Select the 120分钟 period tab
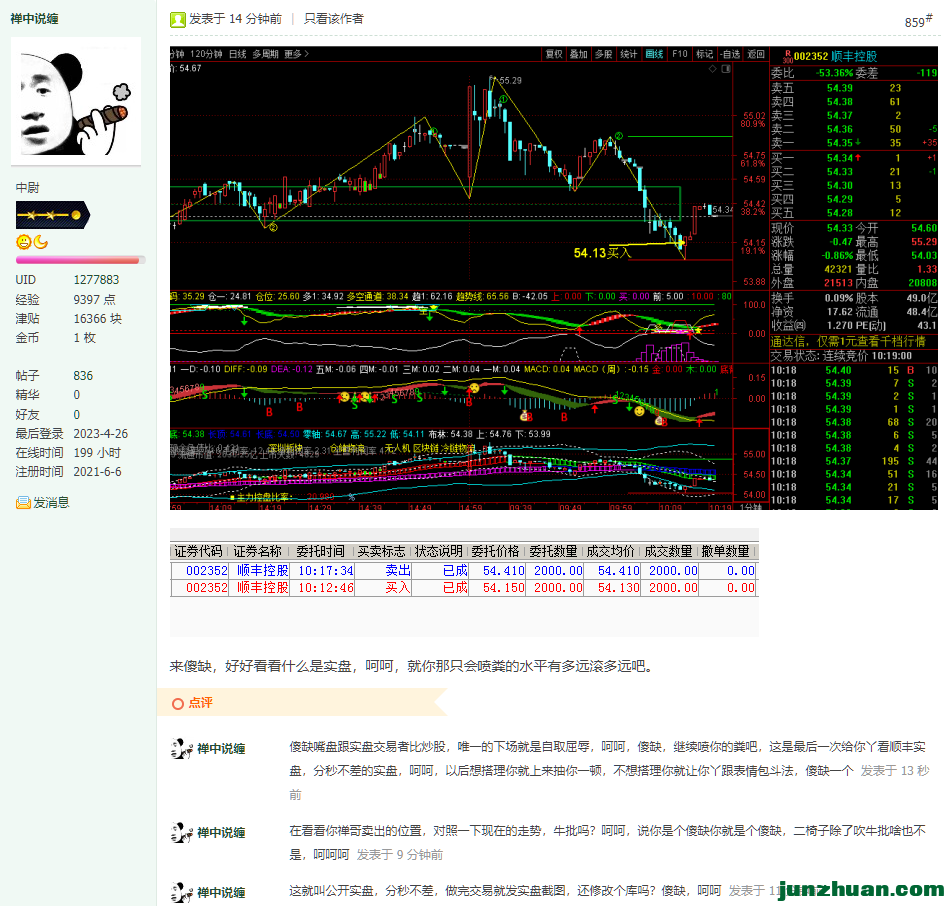949x906 pixels. coord(206,54)
